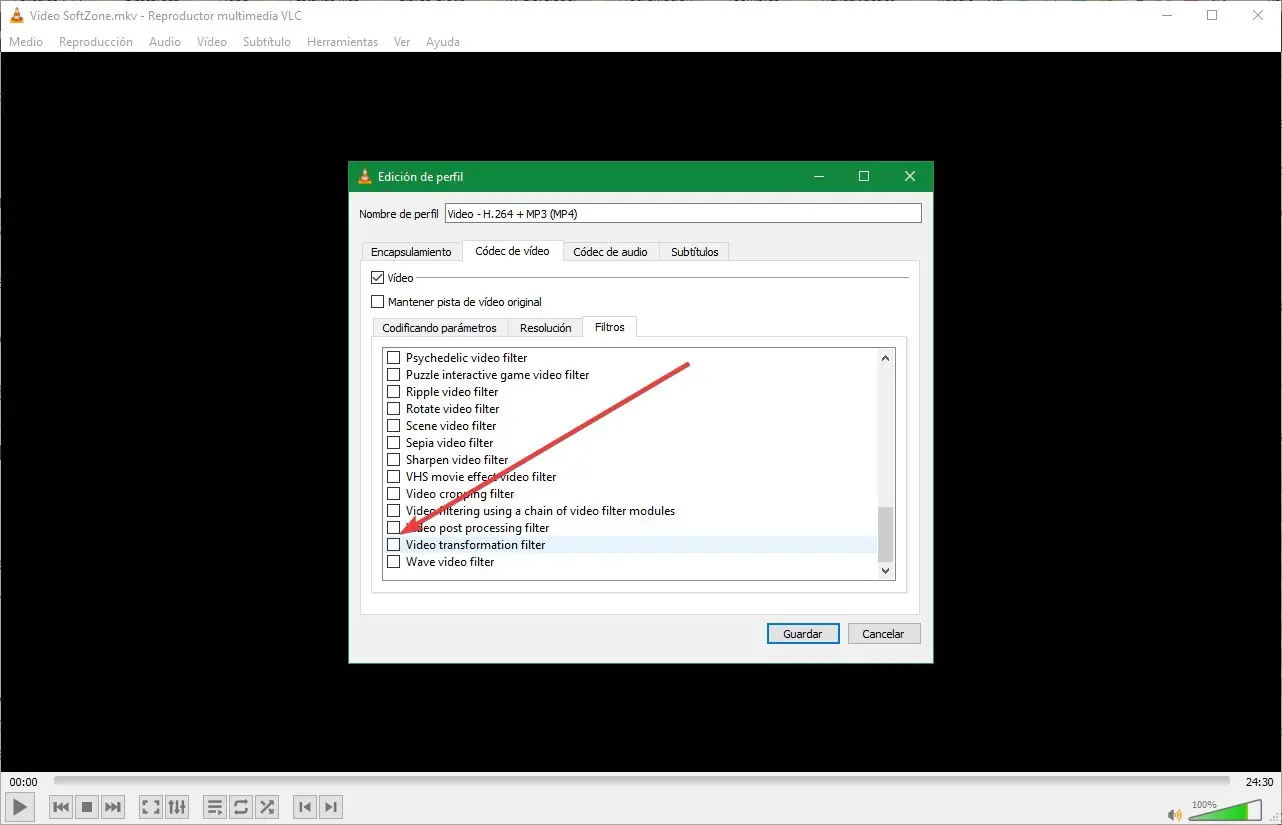Check the Psychedelic video filter box
This screenshot has height=825, width=1282.
(x=394, y=358)
